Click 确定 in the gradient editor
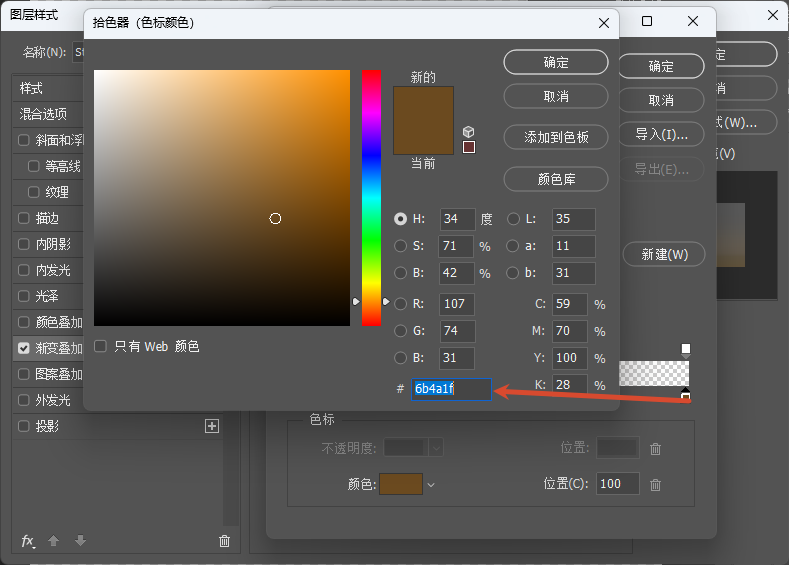This screenshot has height=565, width=789. (661, 66)
